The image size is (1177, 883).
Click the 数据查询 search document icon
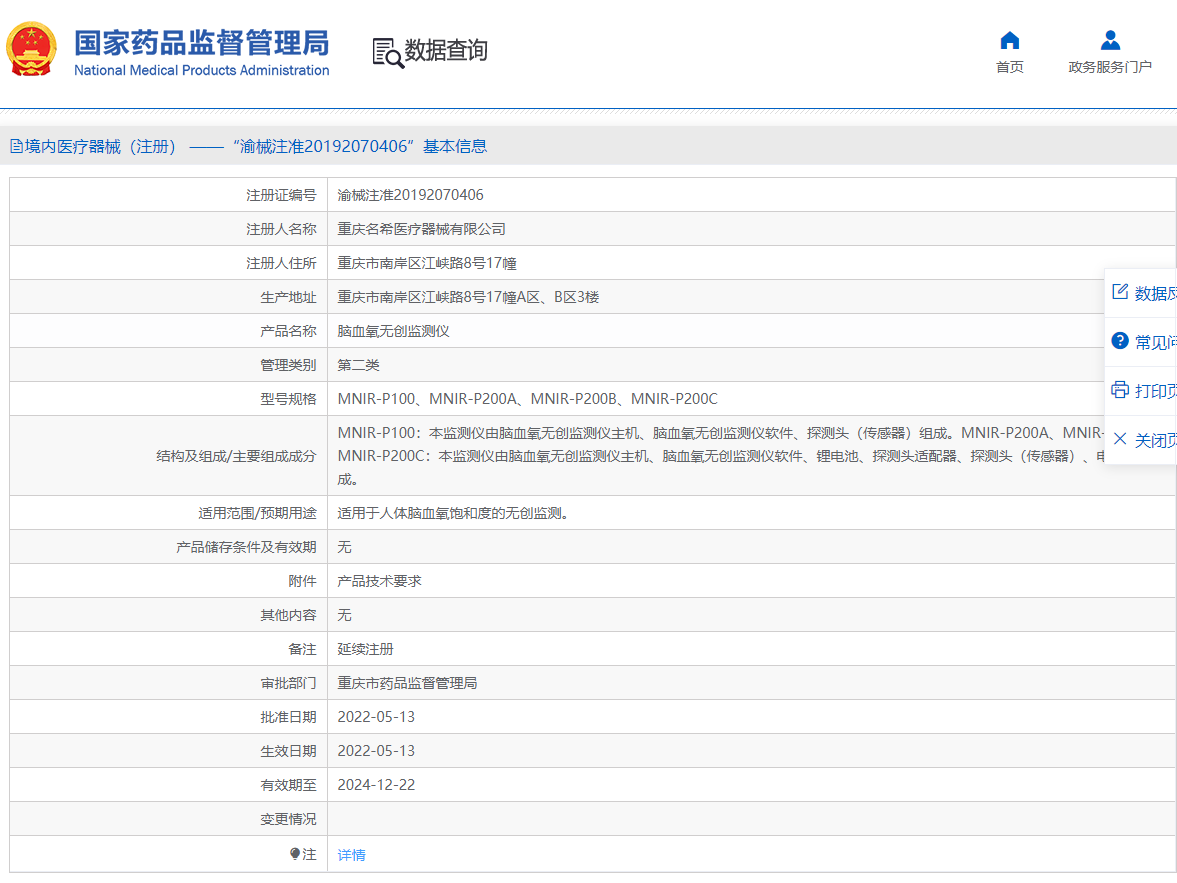[388, 53]
